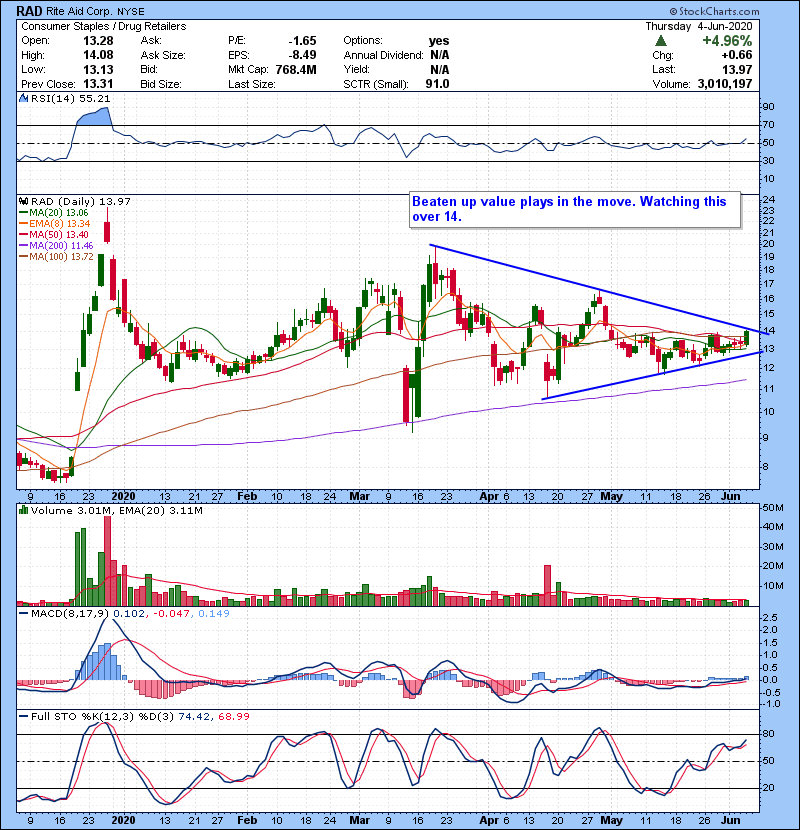Click the Low value 13.13
Screen dimensions: 800x830
click(x=98, y=69)
